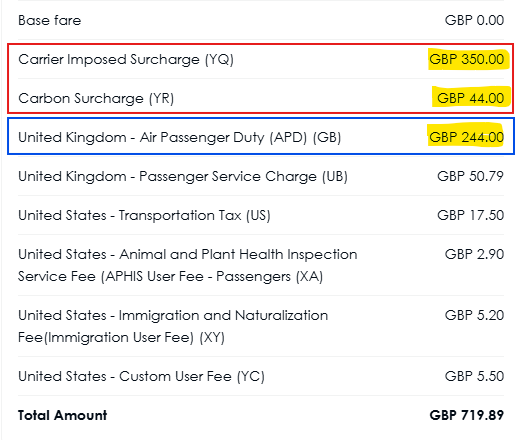Click highlighted GBP 350.00 amount
Viewport: 515px width, 440px height.
[x=467, y=59]
